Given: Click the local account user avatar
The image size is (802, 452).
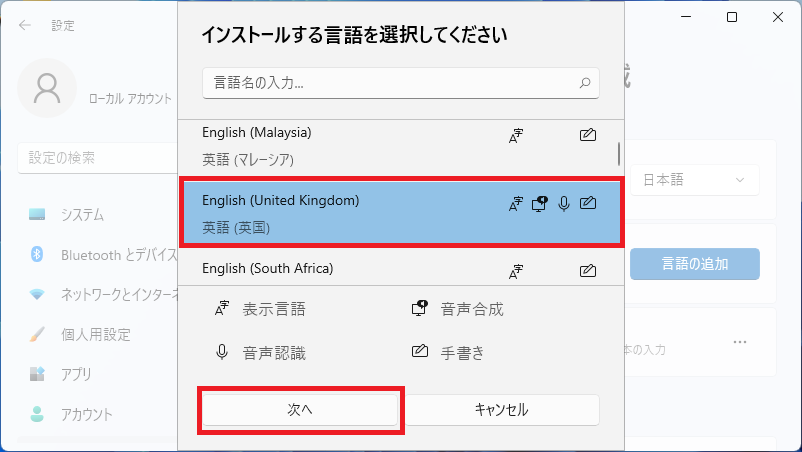Looking at the screenshot, I should 47,88.
